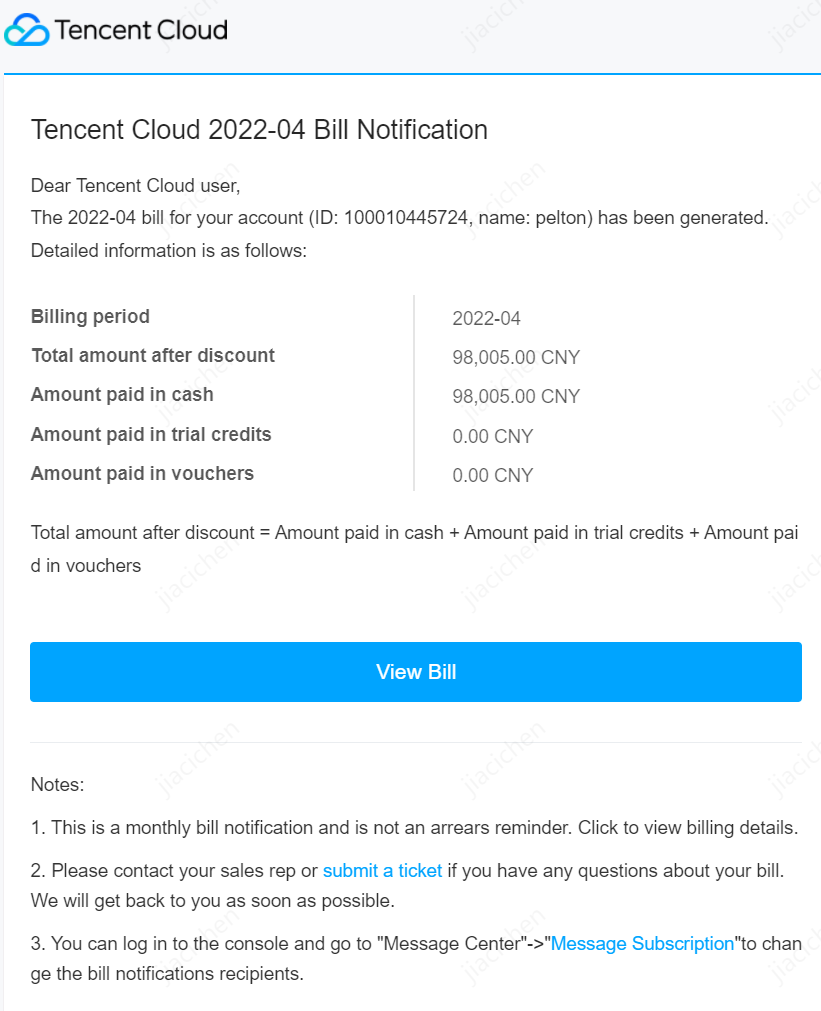
Task: Click the 2022-04 Bill Notification heading
Action: pyautogui.click(x=259, y=130)
